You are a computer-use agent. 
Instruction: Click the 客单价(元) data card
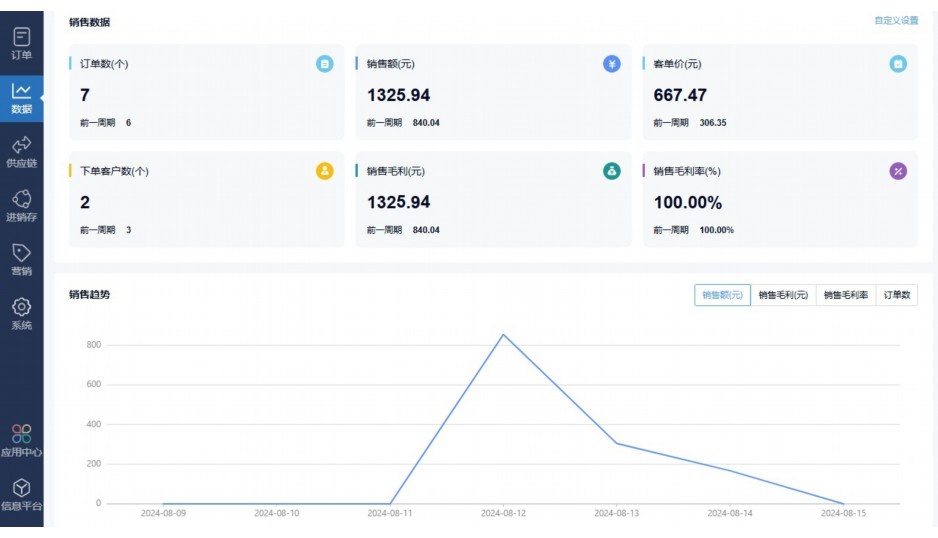click(x=779, y=92)
